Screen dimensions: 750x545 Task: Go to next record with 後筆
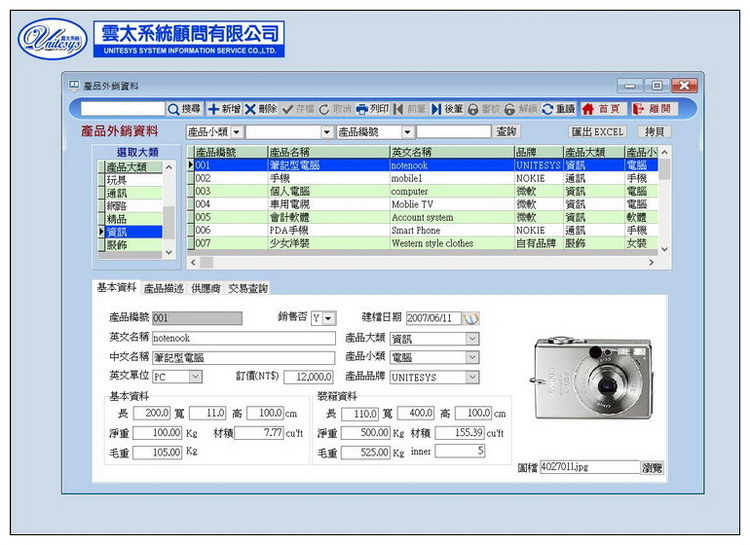447,108
